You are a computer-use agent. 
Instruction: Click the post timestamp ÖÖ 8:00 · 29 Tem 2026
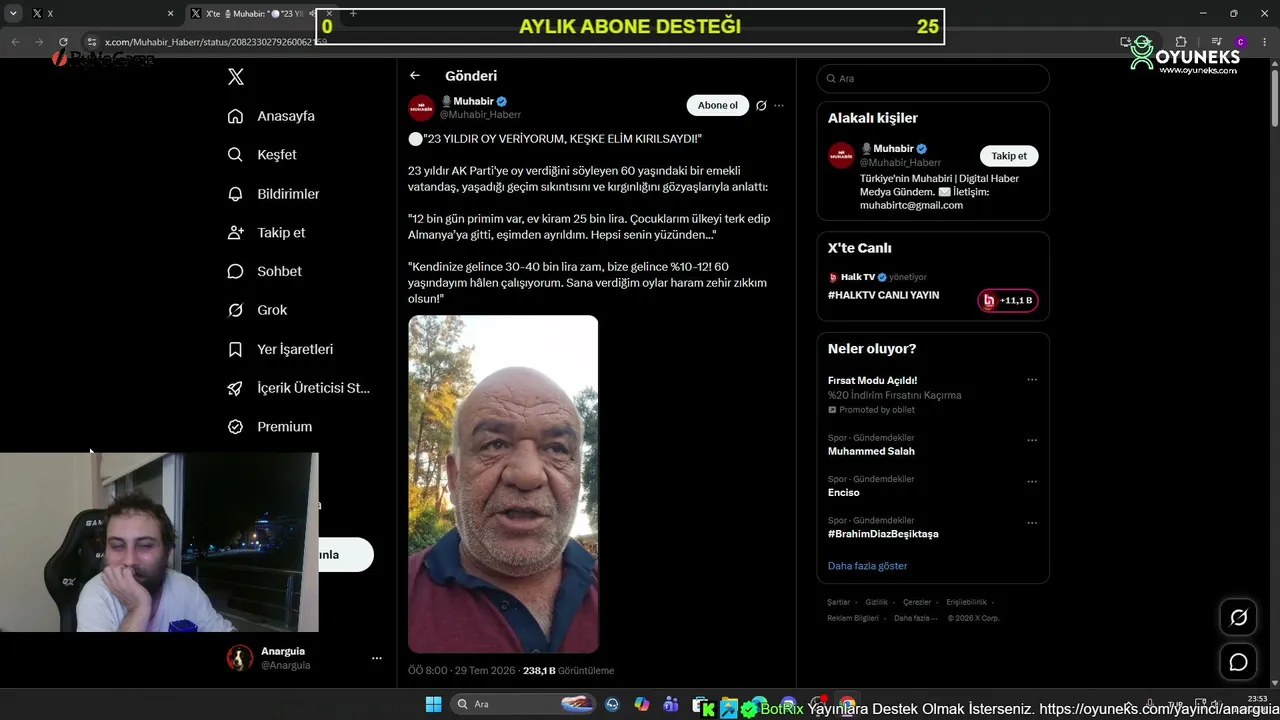coord(463,671)
